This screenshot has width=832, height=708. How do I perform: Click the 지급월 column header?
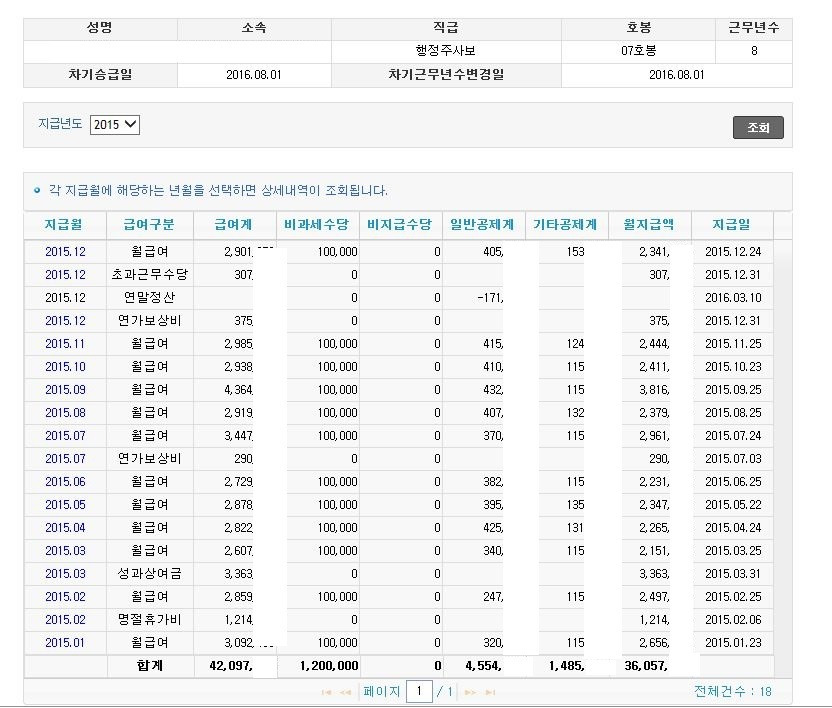[65, 225]
